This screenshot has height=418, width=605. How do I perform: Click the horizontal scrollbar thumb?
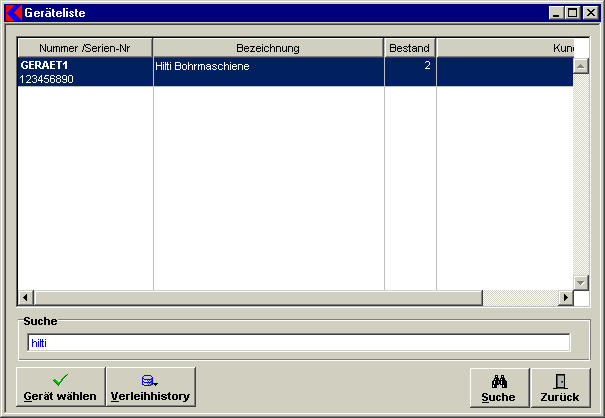tap(256, 298)
